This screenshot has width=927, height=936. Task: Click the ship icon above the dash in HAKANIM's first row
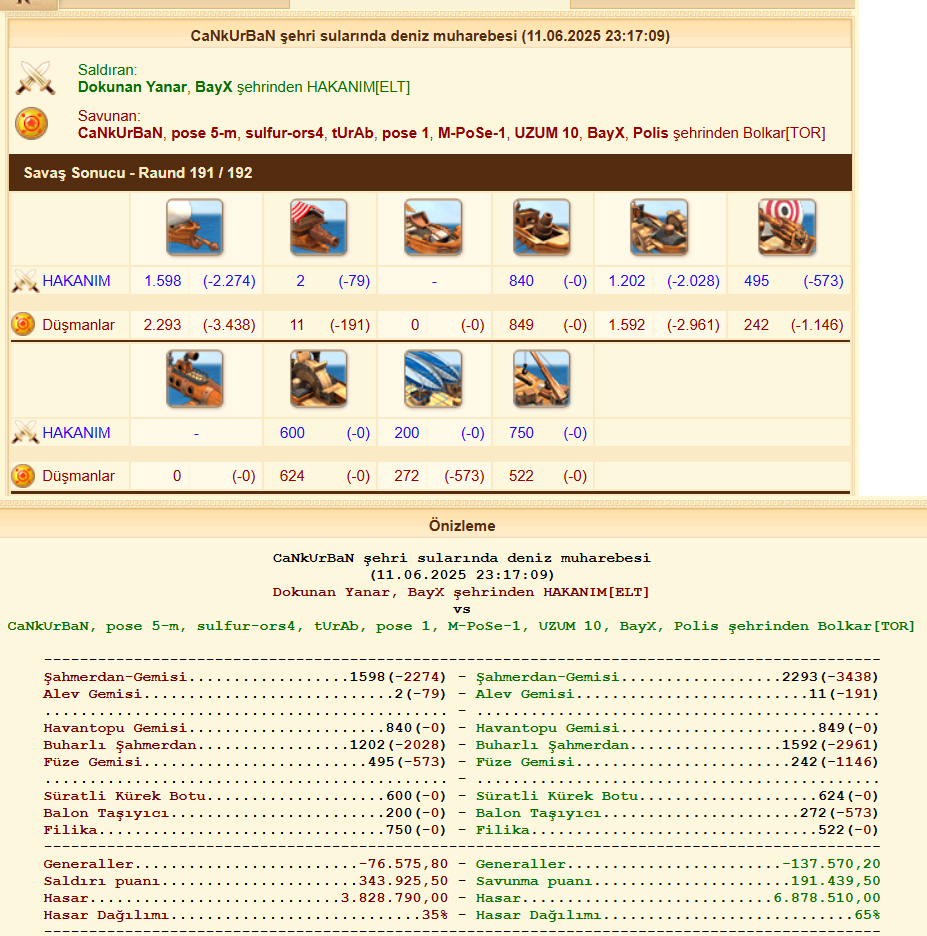[433, 227]
